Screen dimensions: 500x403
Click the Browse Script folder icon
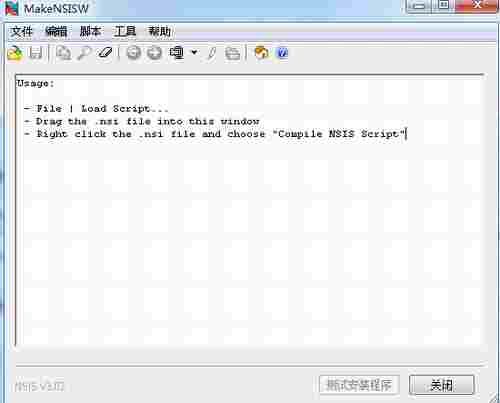(x=232, y=53)
